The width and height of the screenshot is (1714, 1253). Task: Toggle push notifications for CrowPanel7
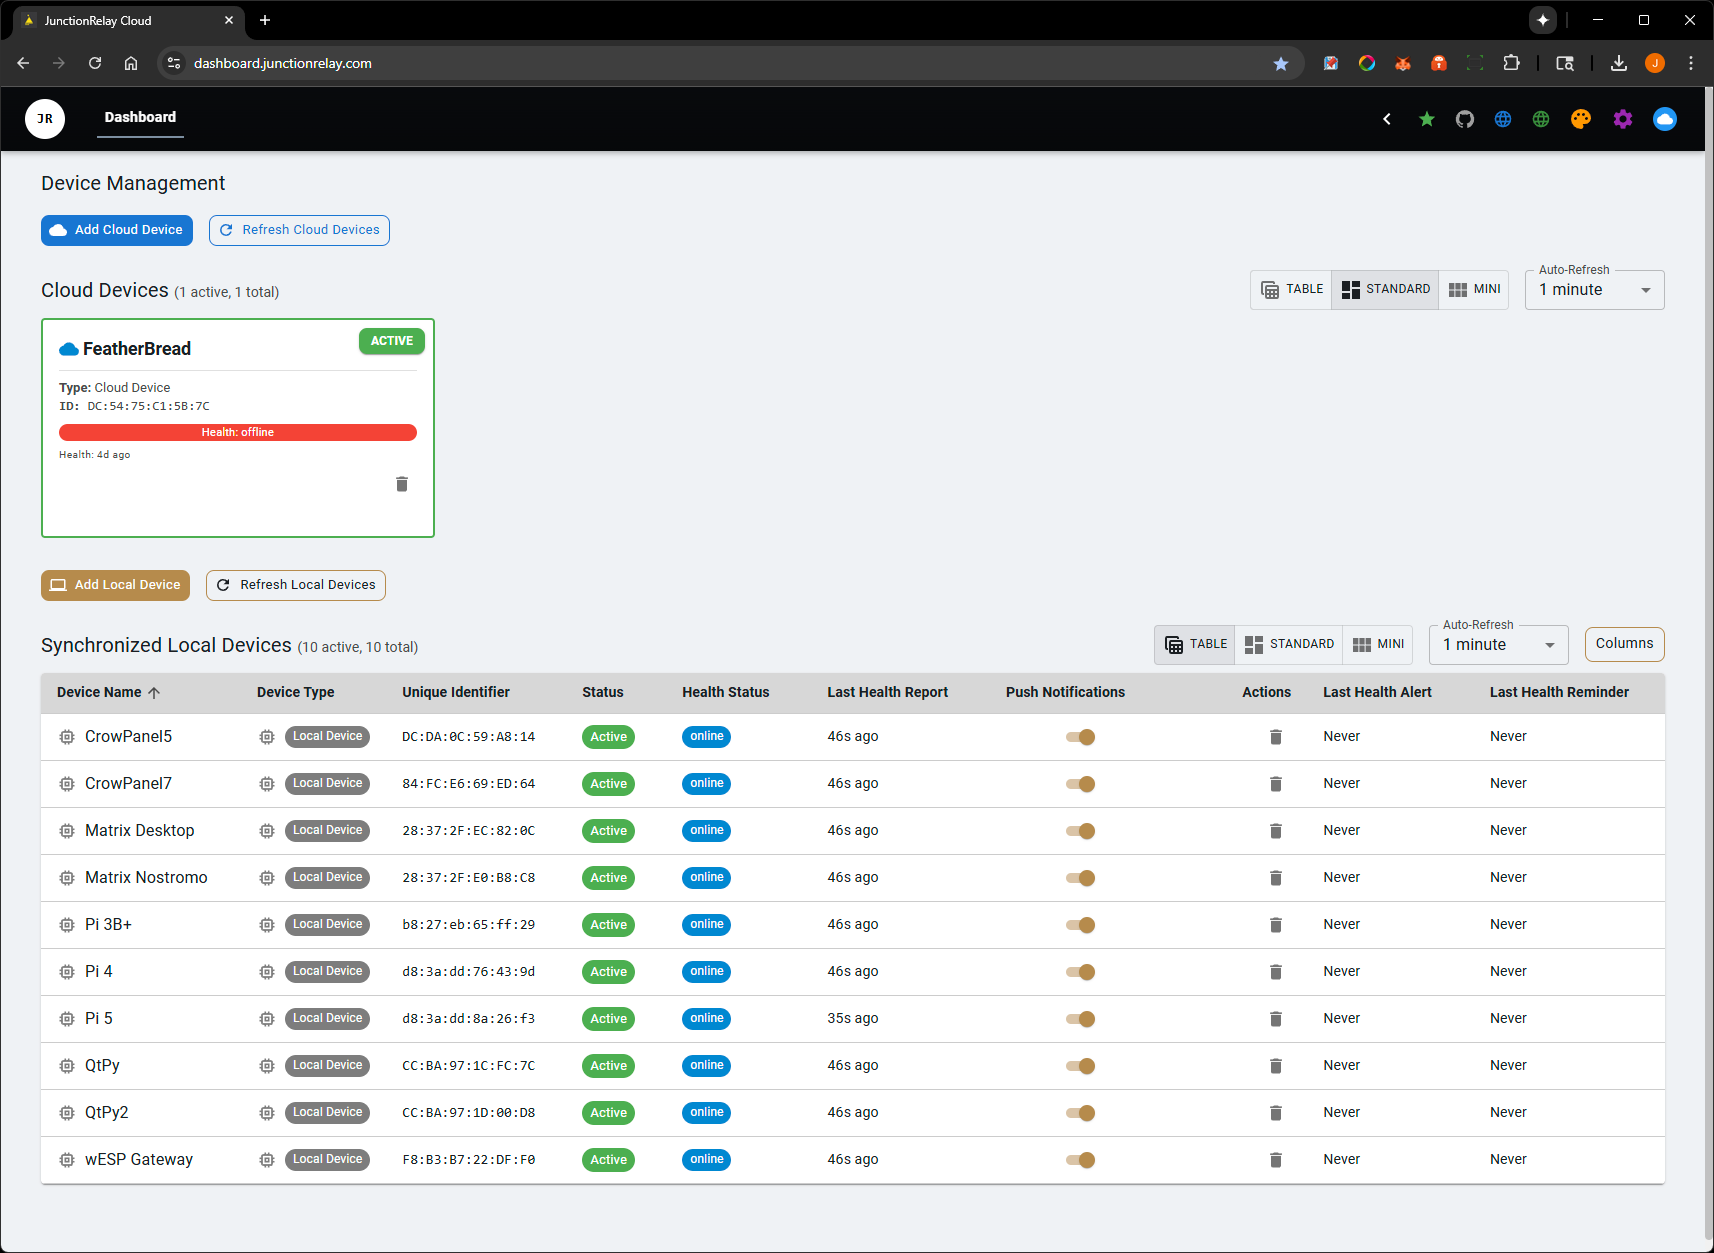(x=1080, y=784)
